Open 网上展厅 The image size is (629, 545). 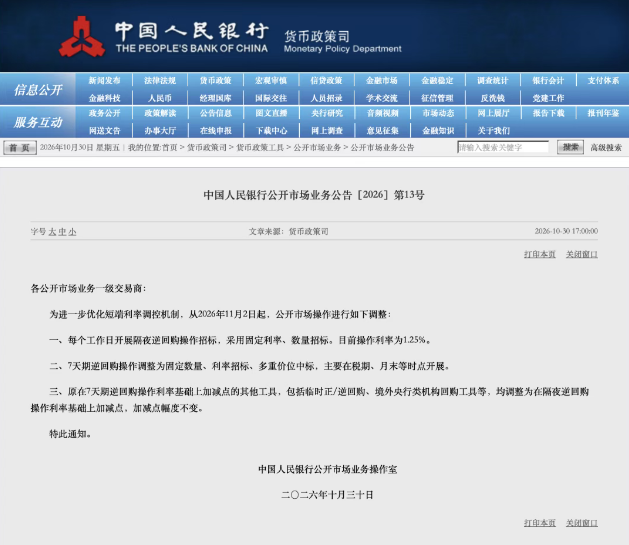[493, 113]
